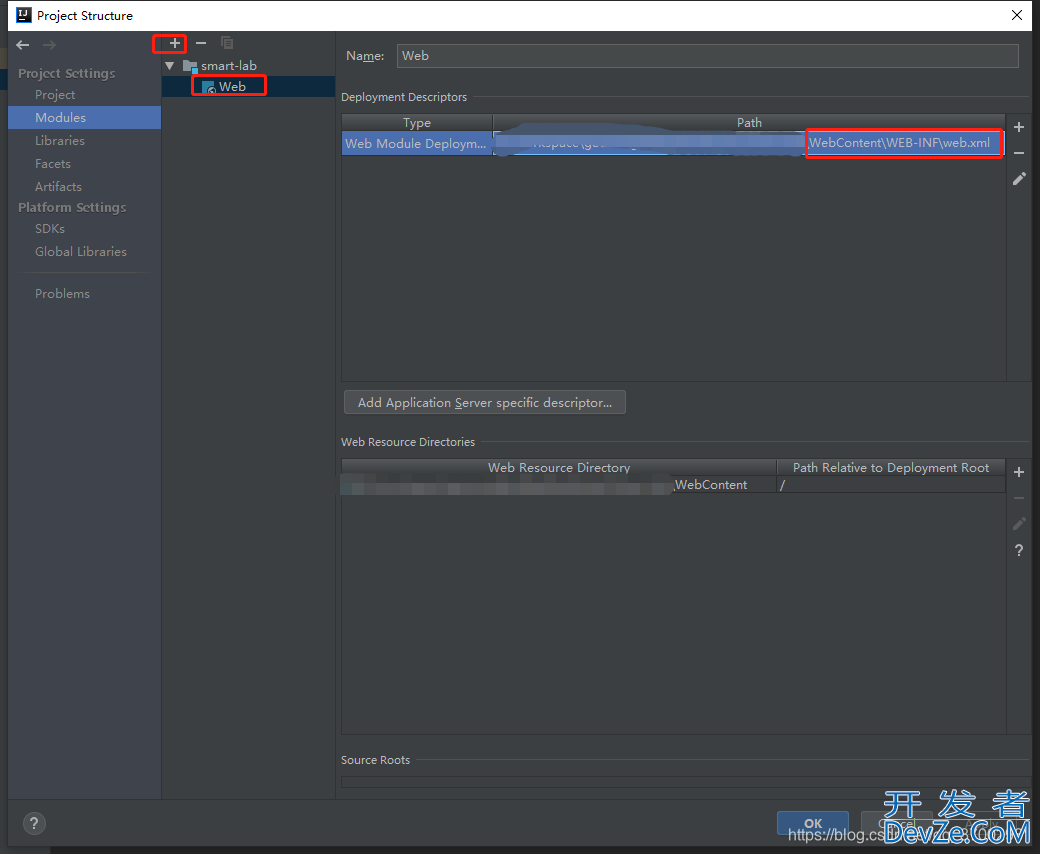Open Global Libraries settings
Viewport: 1040px width, 854px height.
pyautogui.click(x=80, y=252)
